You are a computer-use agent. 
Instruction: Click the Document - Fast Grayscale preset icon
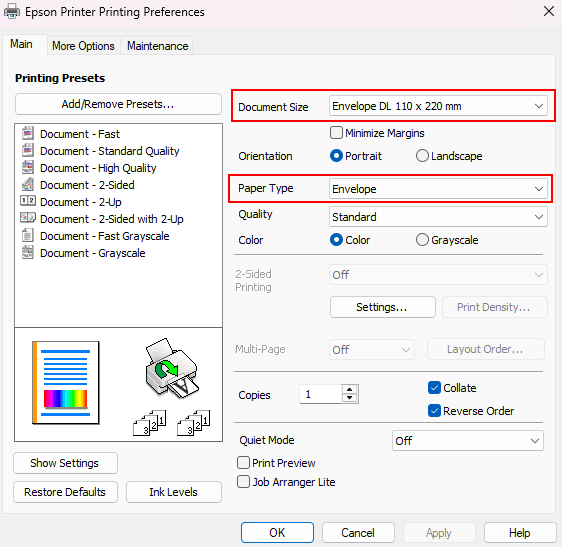pyautogui.click(x=28, y=236)
